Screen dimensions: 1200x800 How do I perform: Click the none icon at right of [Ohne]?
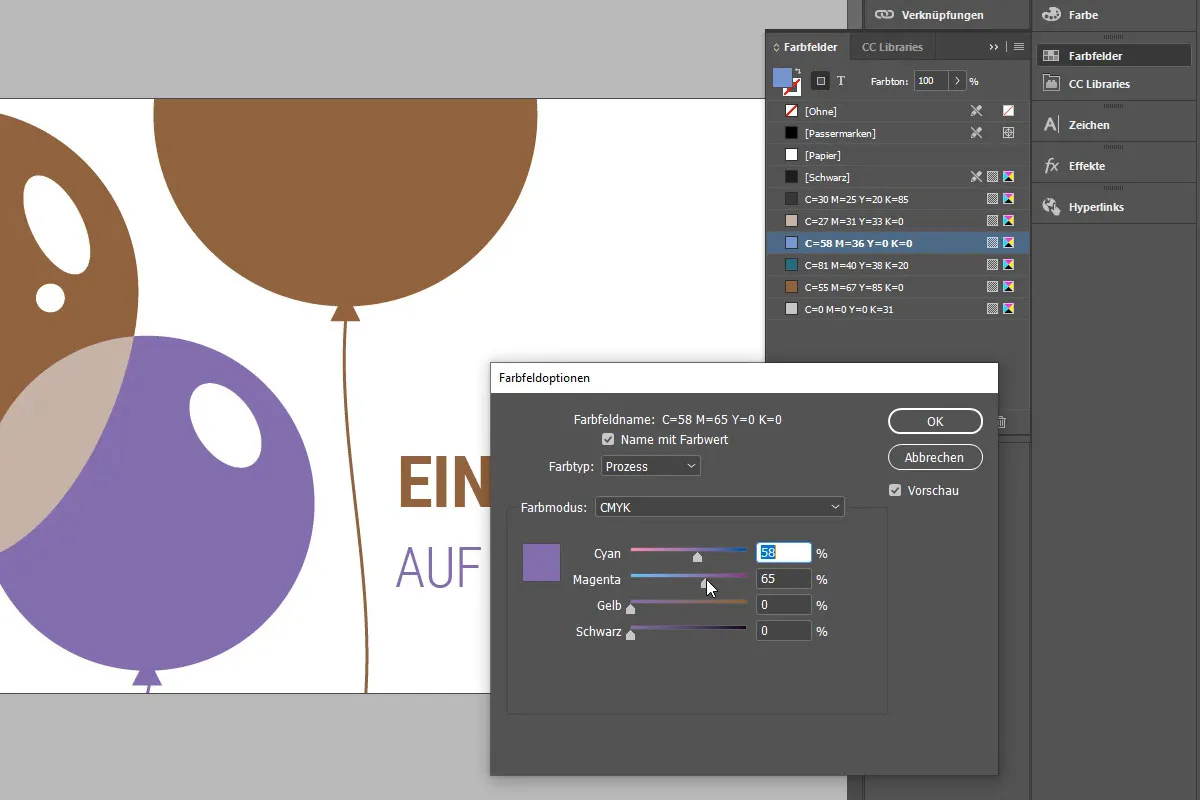pos(1008,111)
